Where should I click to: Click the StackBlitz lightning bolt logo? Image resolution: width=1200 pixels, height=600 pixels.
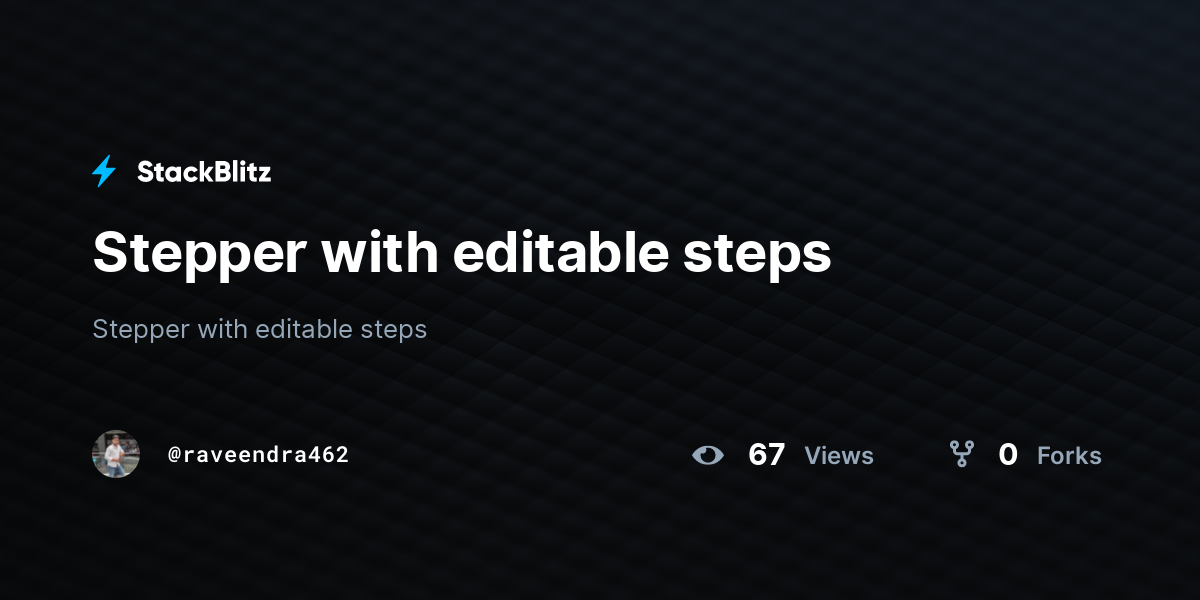pyautogui.click(x=104, y=172)
